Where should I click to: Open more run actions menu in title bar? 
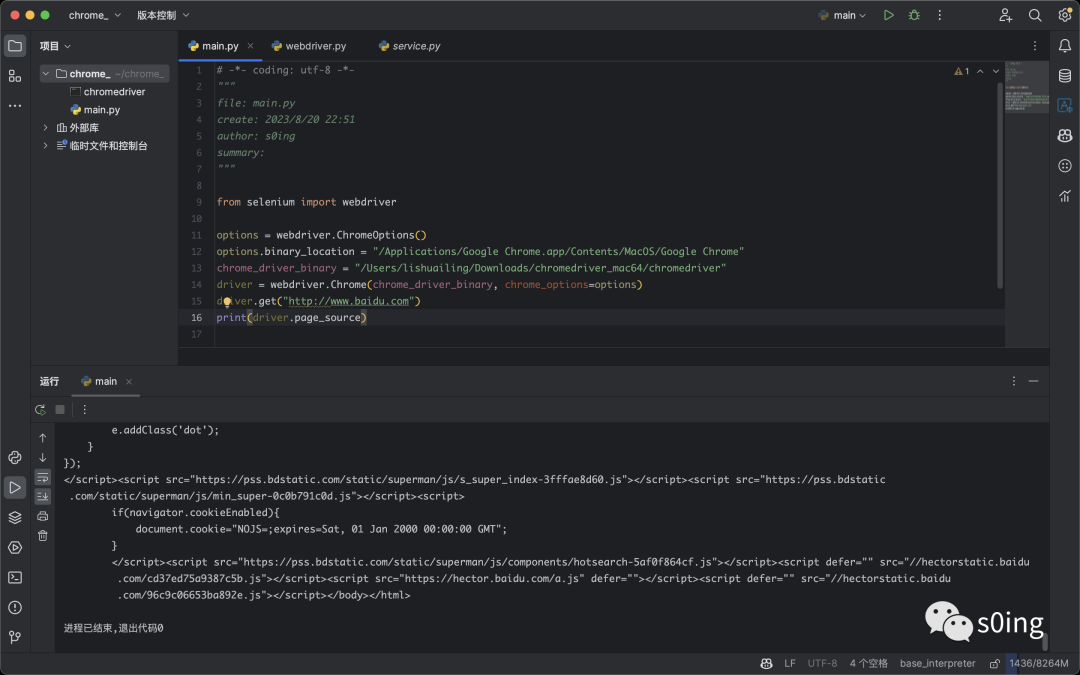point(939,15)
